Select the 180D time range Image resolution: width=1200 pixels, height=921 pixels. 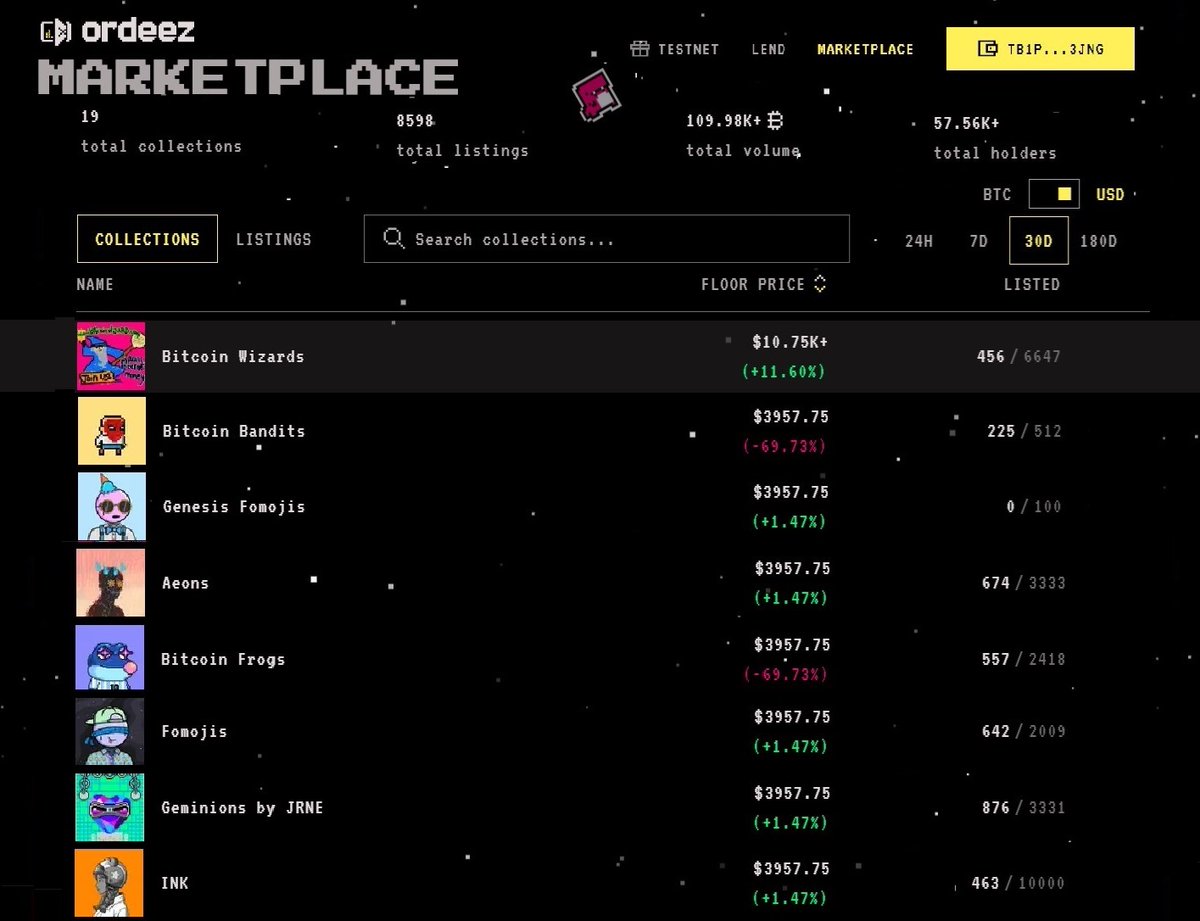coord(1099,241)
